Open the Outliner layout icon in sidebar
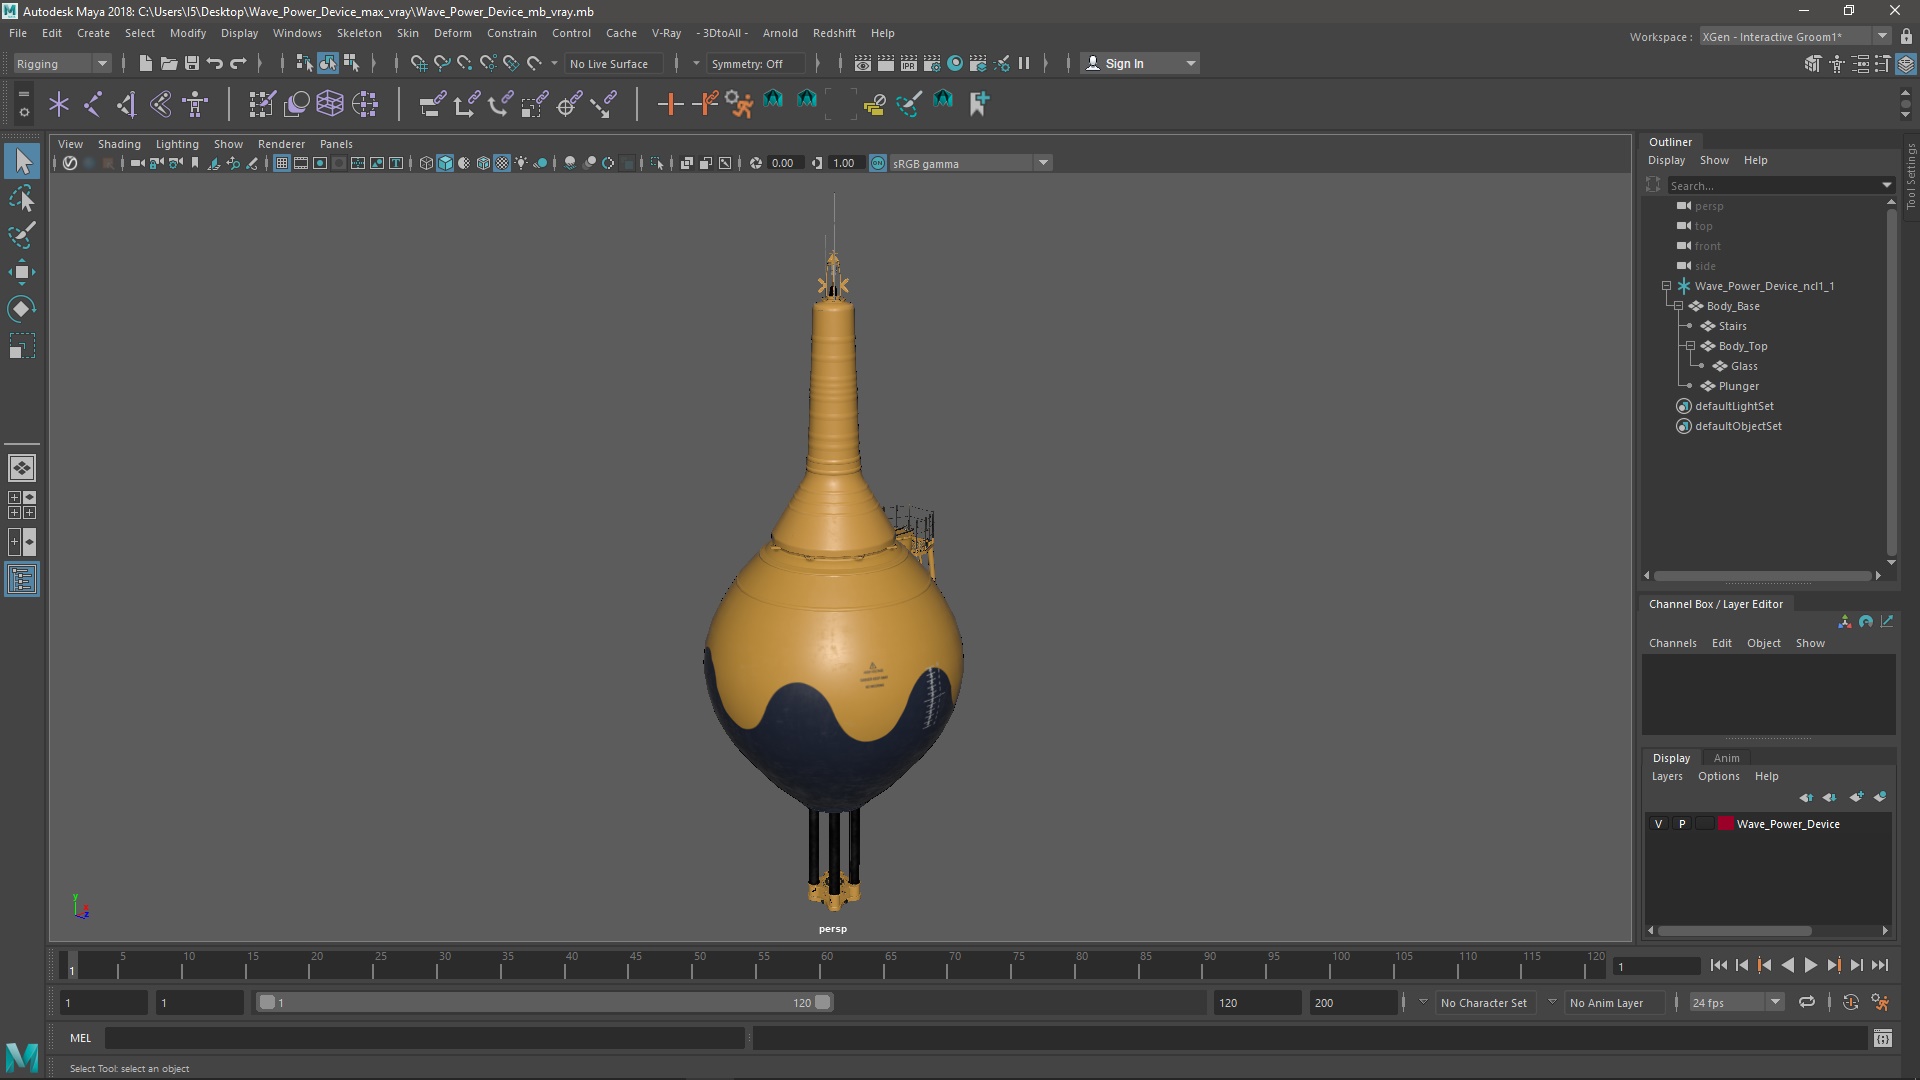 pyautogui.click(x=22, y=580)
